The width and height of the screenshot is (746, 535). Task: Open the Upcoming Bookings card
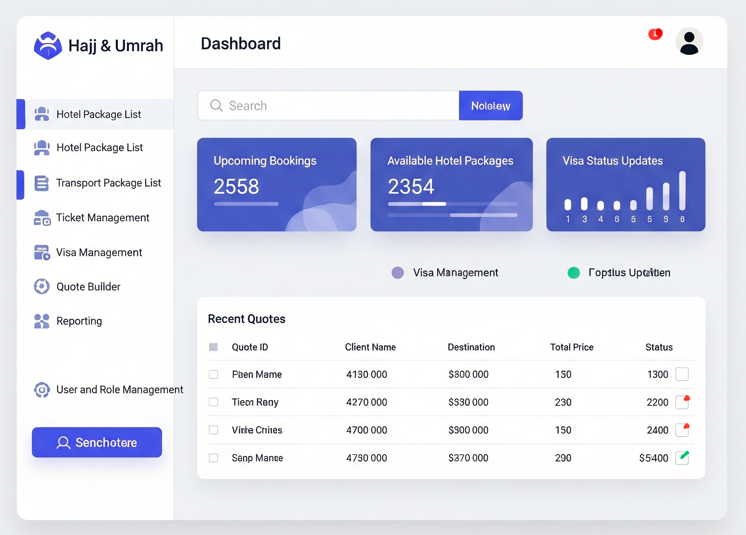[277, 185]
